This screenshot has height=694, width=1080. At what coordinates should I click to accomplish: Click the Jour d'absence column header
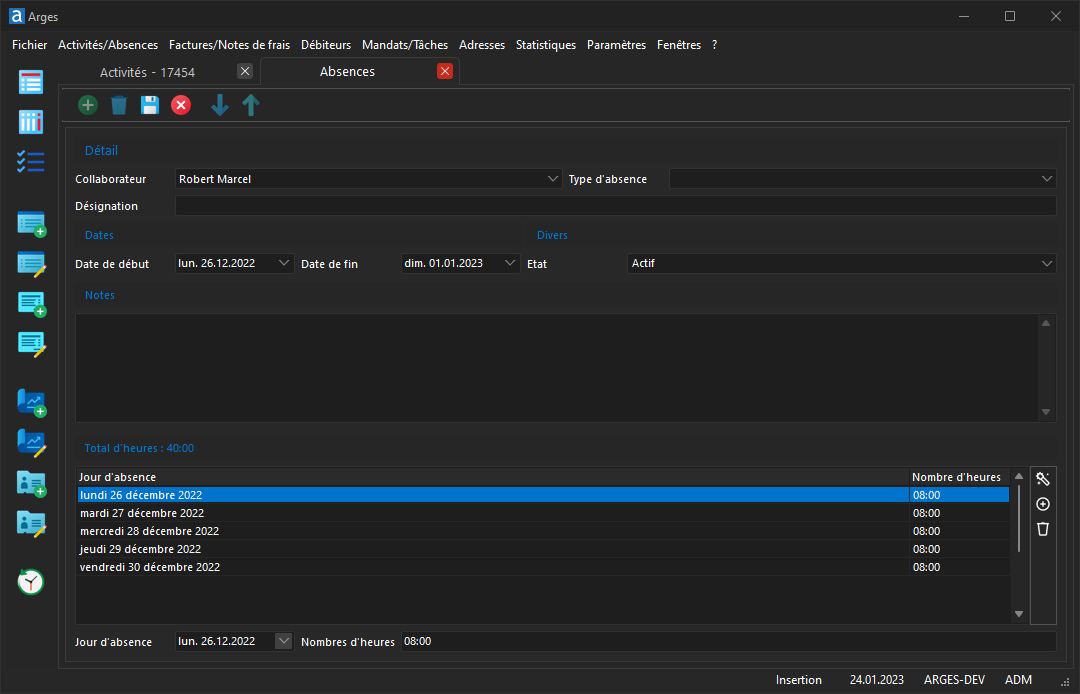tap(492, 477)
